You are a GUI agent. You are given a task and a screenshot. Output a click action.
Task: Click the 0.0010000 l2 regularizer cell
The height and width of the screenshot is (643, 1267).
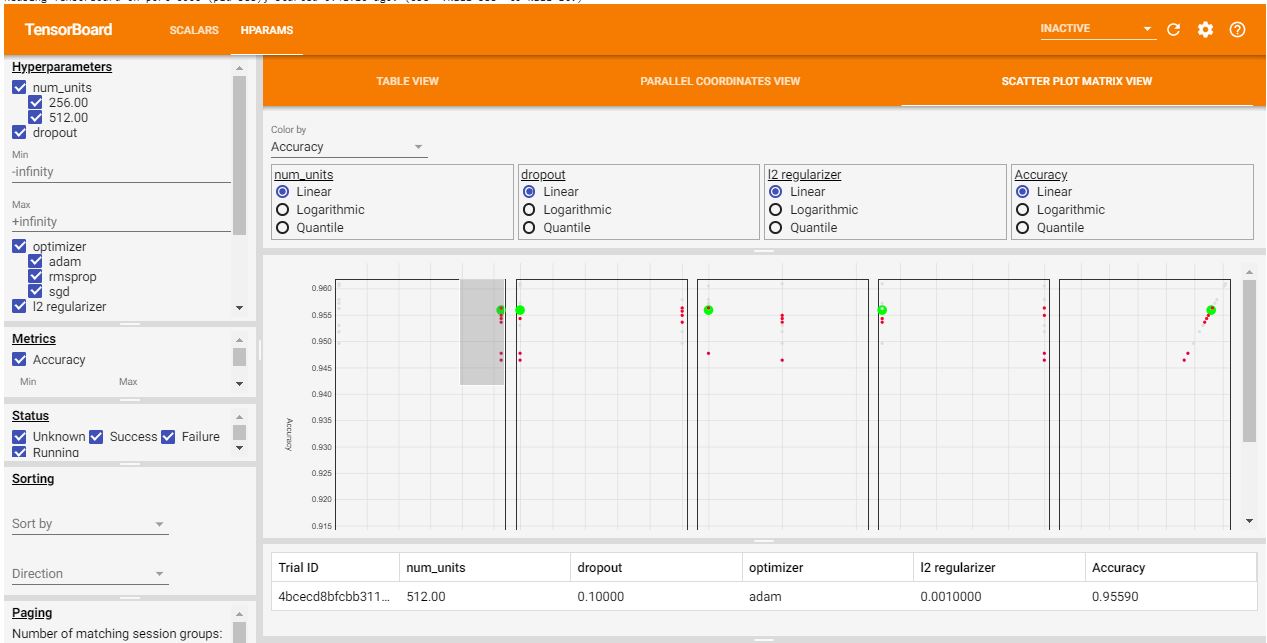pyautogui.click(x=998, y=597)
